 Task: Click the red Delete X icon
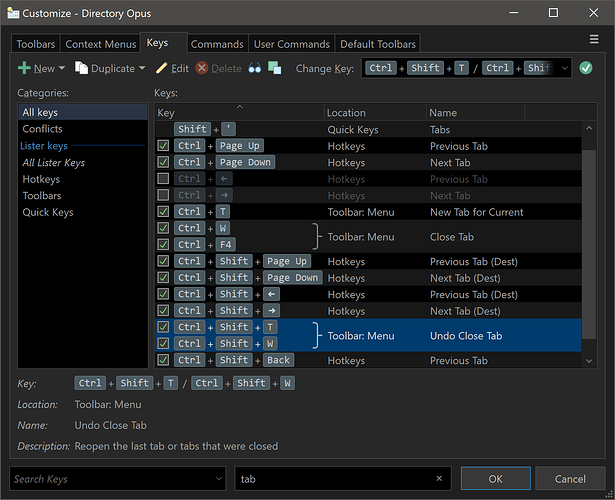[x=202, y=68]
